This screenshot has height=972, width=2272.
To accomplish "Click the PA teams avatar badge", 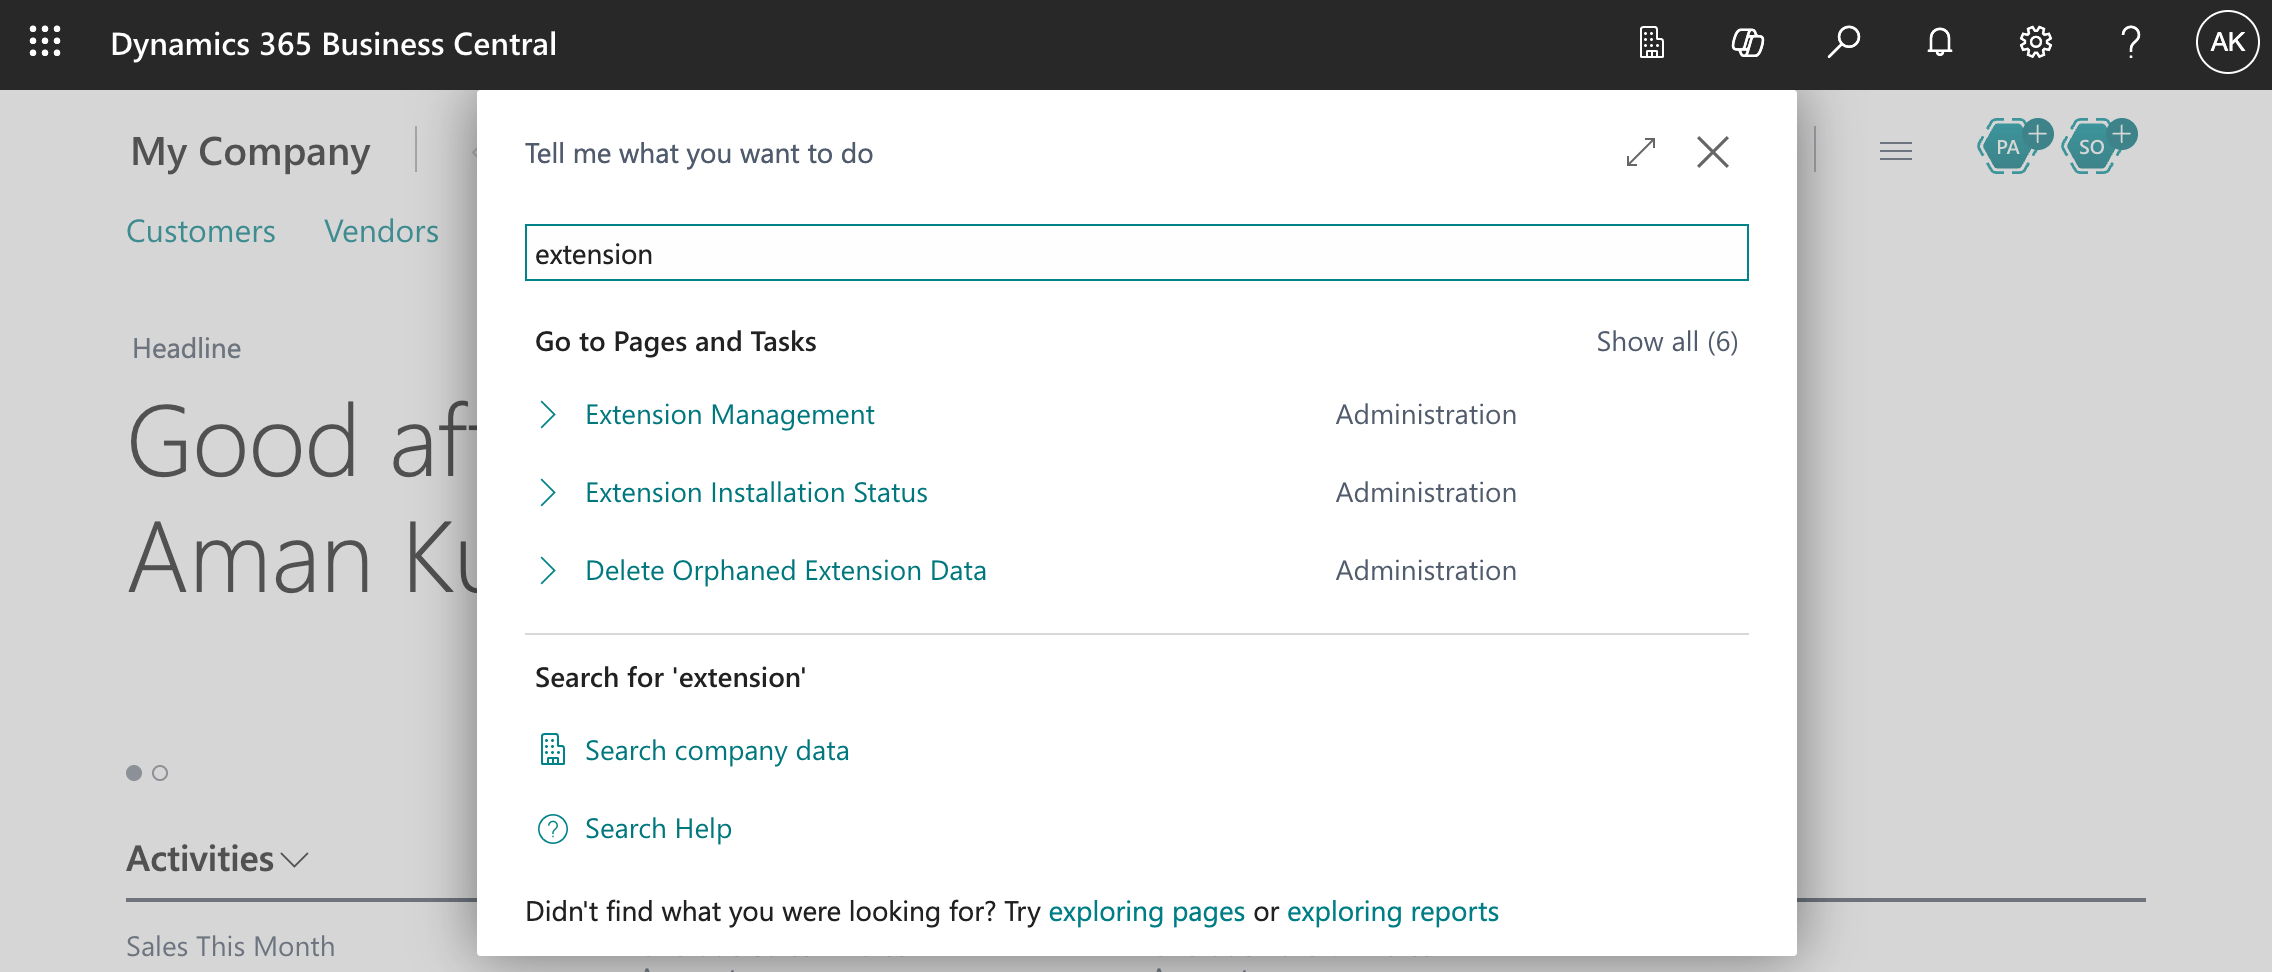I will (2008, 147).
